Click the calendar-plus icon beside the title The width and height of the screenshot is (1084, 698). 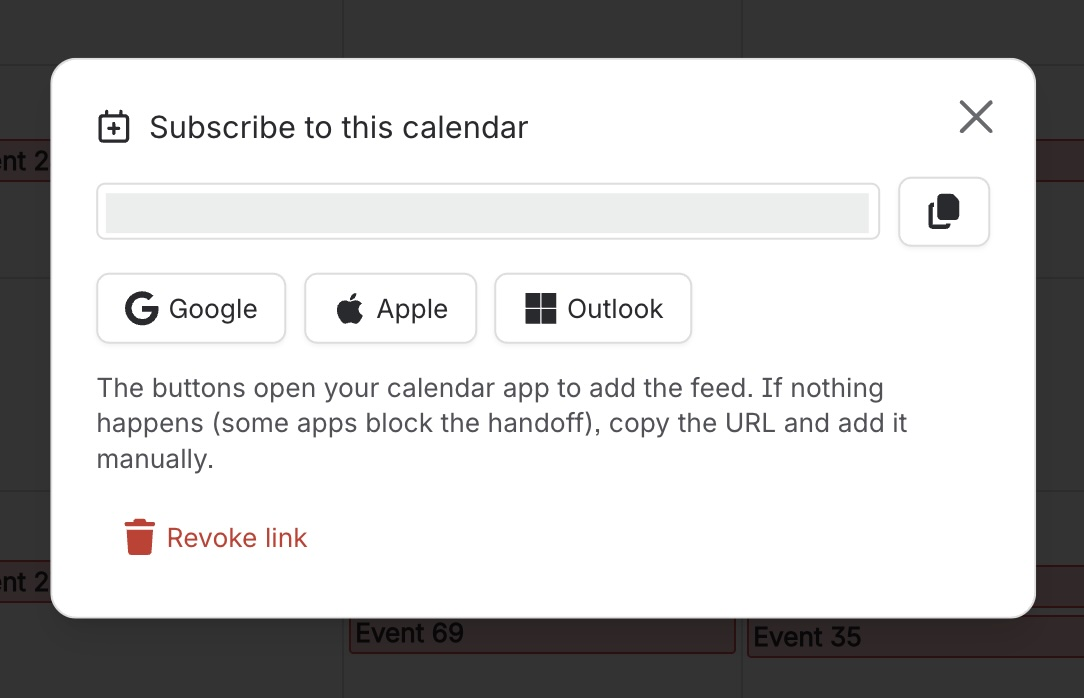[x=113, y=127]
